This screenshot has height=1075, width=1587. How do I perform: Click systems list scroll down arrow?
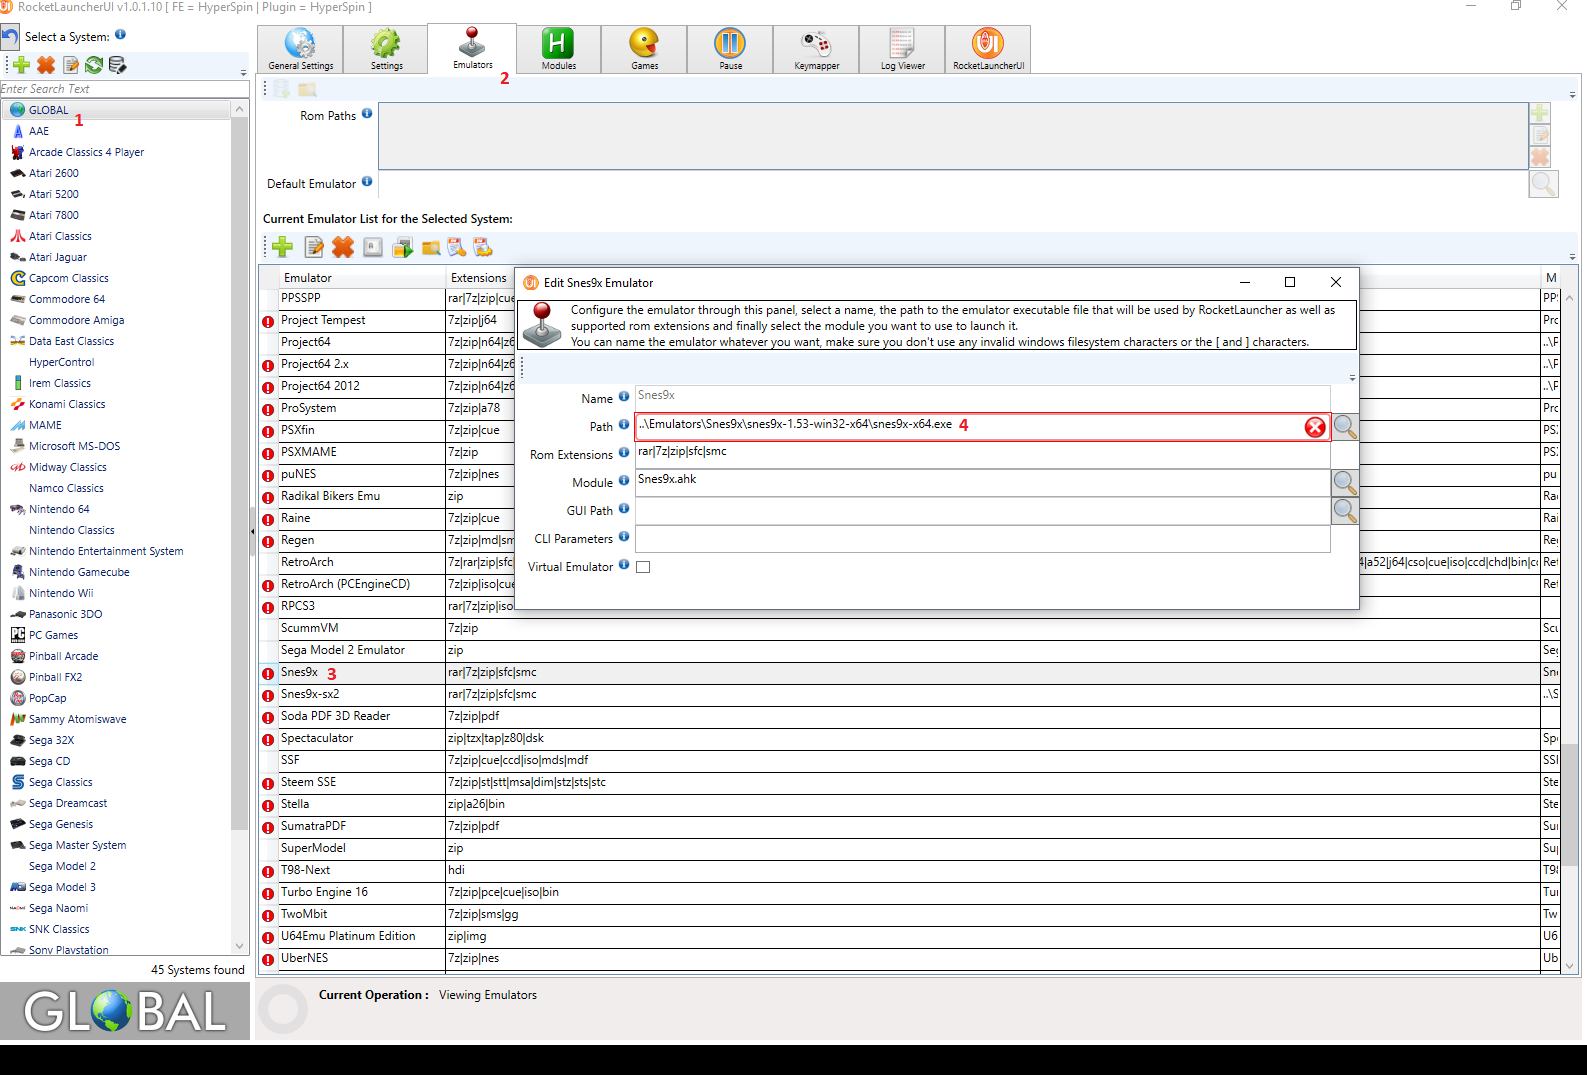(x=239, y=946)
